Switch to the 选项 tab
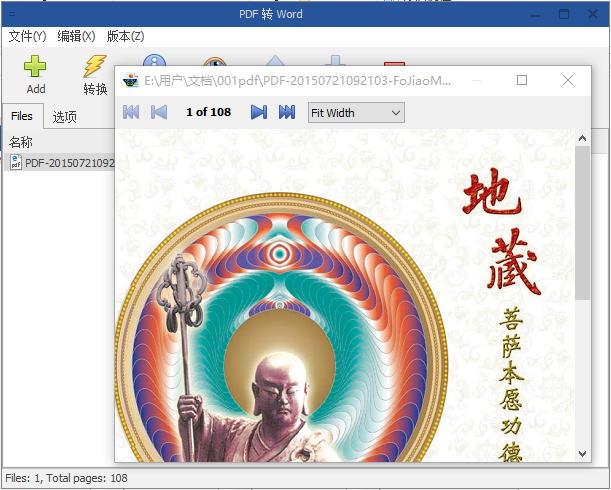 pos(65,117)
